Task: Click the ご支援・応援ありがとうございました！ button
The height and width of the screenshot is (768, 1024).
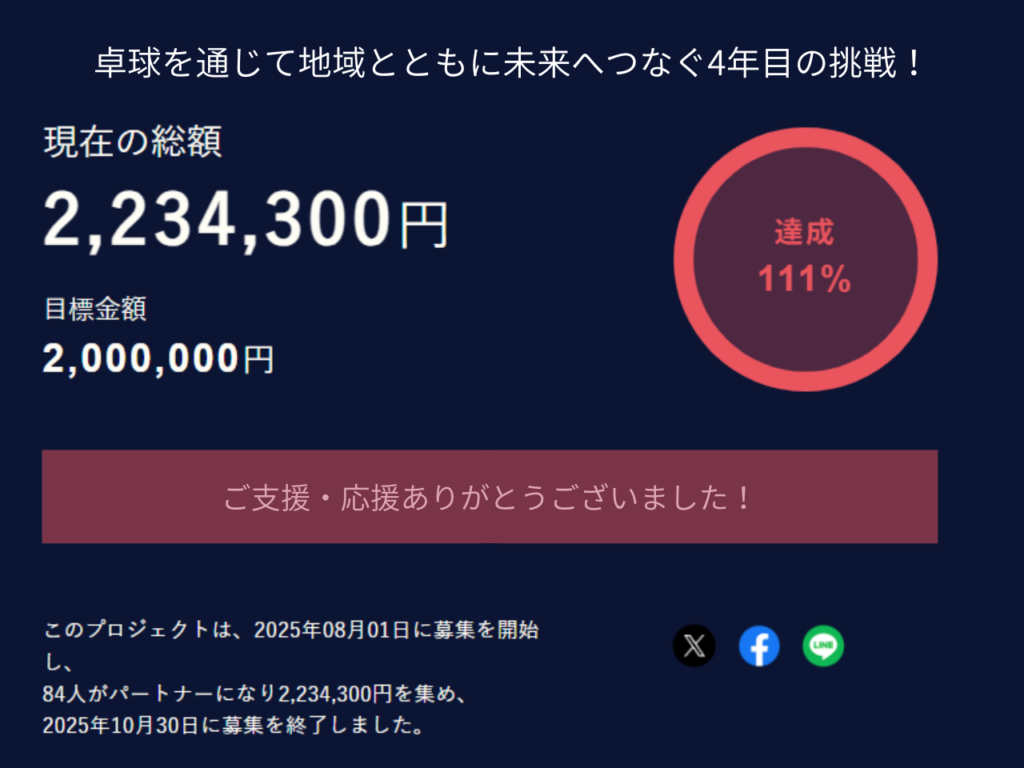Action: [x=489, y=497]
